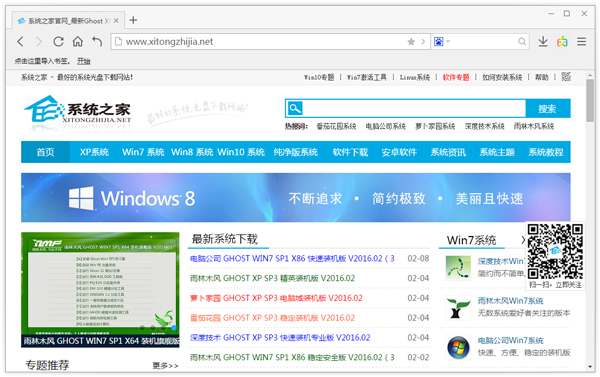
Task: Open 电脑公司 GHOST WIN7 SP1 X86 快速装机版 link
Action: point(292,258)
